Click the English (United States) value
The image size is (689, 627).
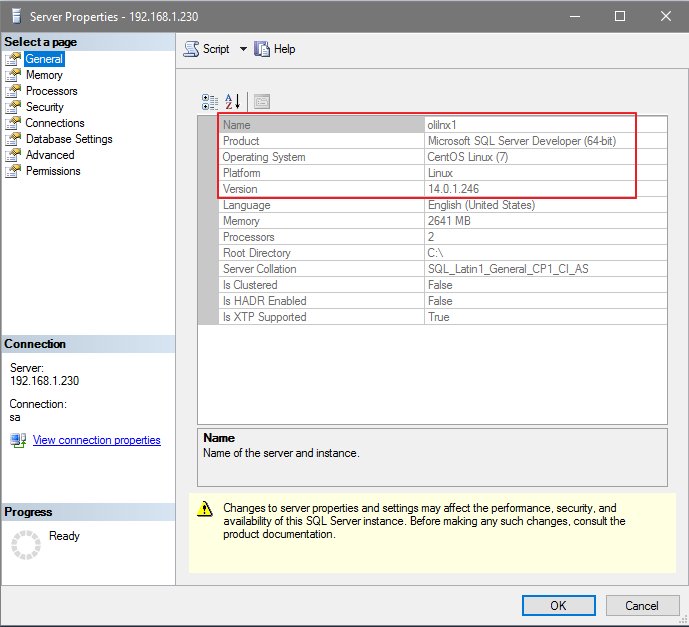482,205
